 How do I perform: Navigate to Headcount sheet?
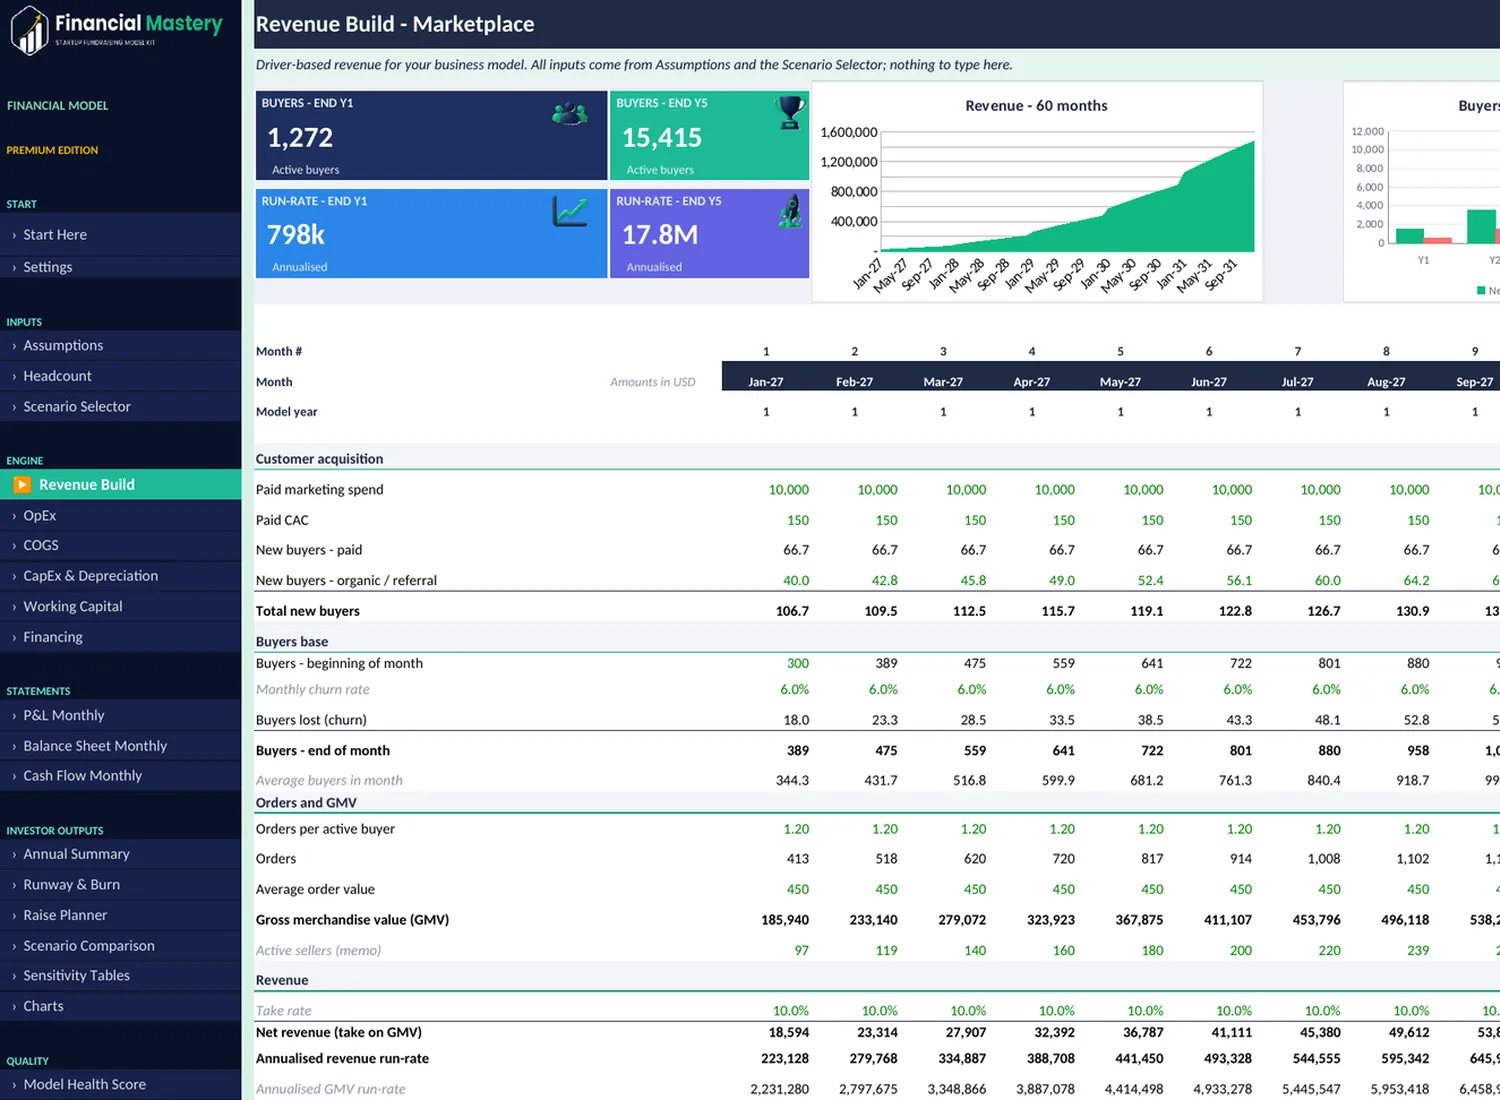click(121, 376)
